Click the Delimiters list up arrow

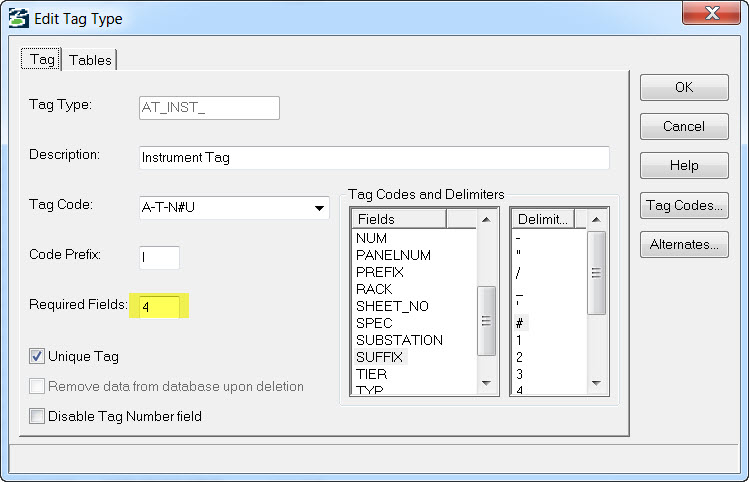pos(596,219)
